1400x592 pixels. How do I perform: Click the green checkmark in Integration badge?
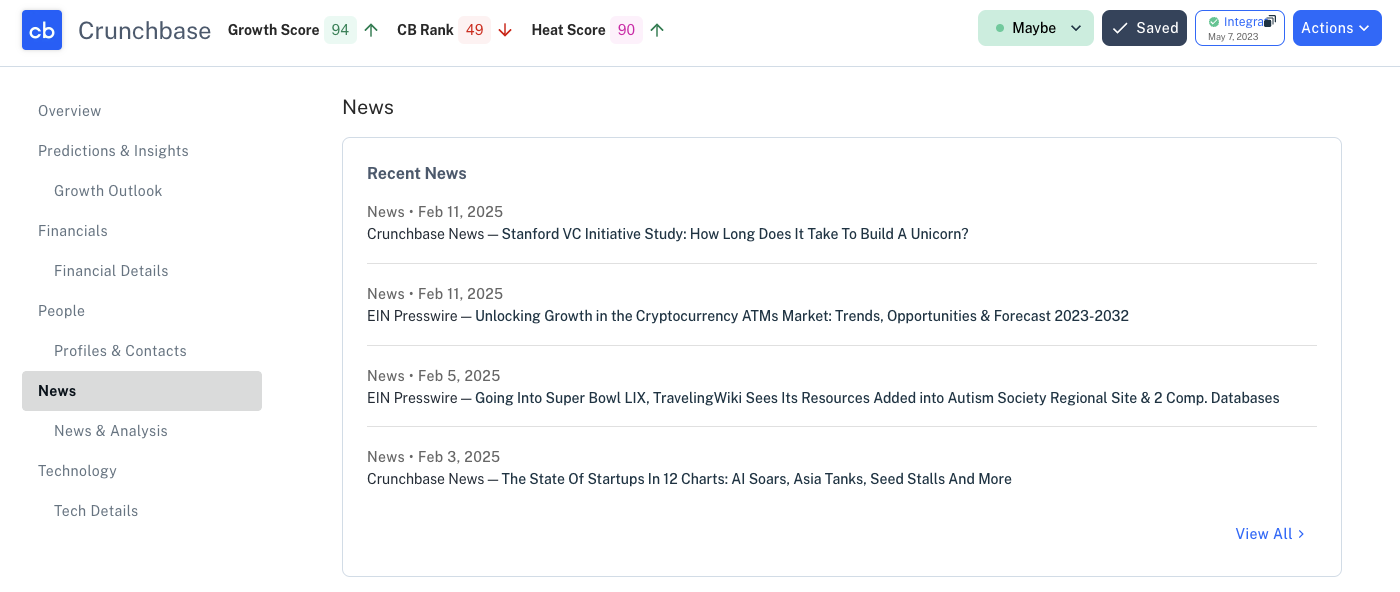[x=1214, y=22]
